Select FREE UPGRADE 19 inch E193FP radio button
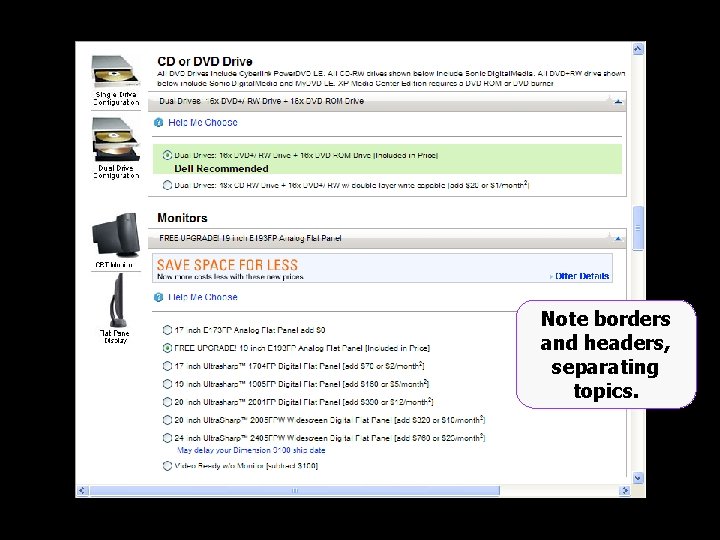720x540 pixels. [167, 348]
